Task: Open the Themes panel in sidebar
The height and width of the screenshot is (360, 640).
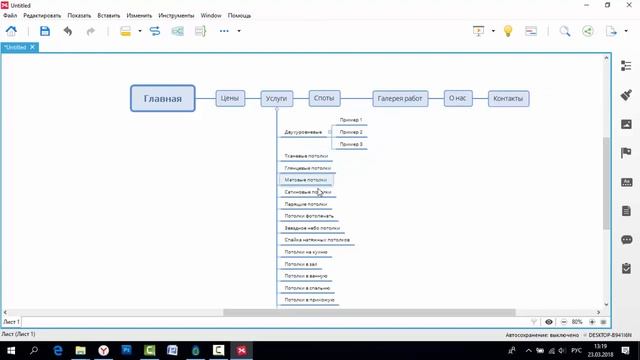Action: pos(626,182)
